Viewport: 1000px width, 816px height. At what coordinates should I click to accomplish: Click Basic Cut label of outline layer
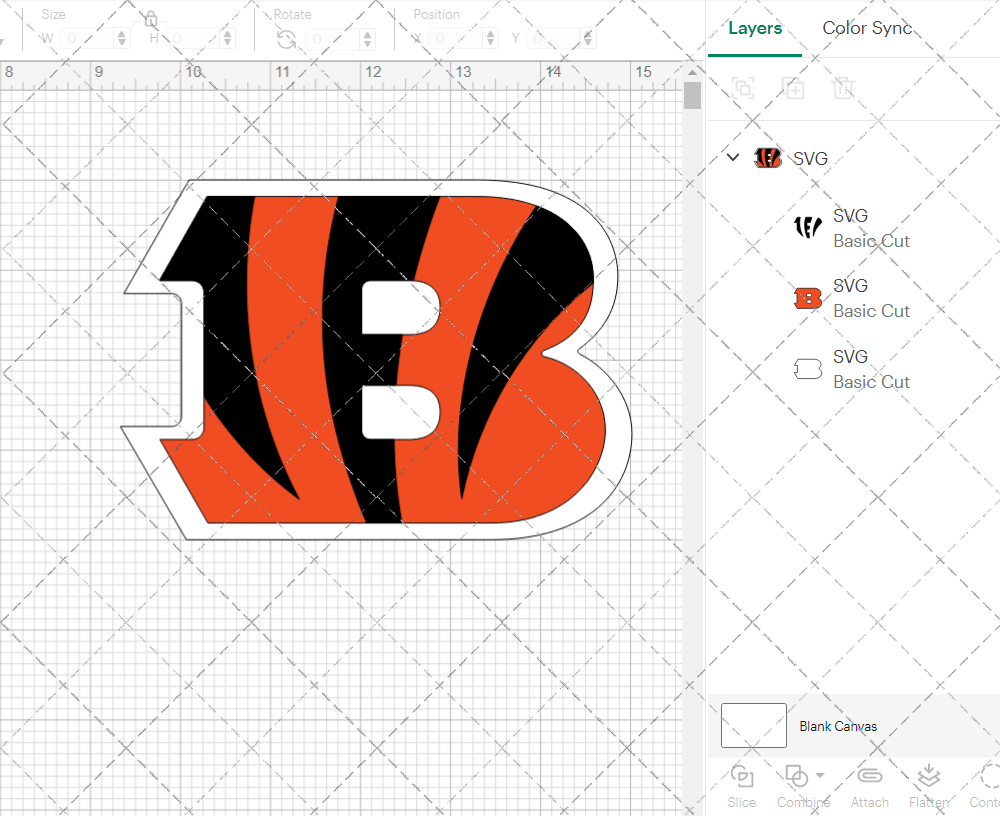coord(871,382)
